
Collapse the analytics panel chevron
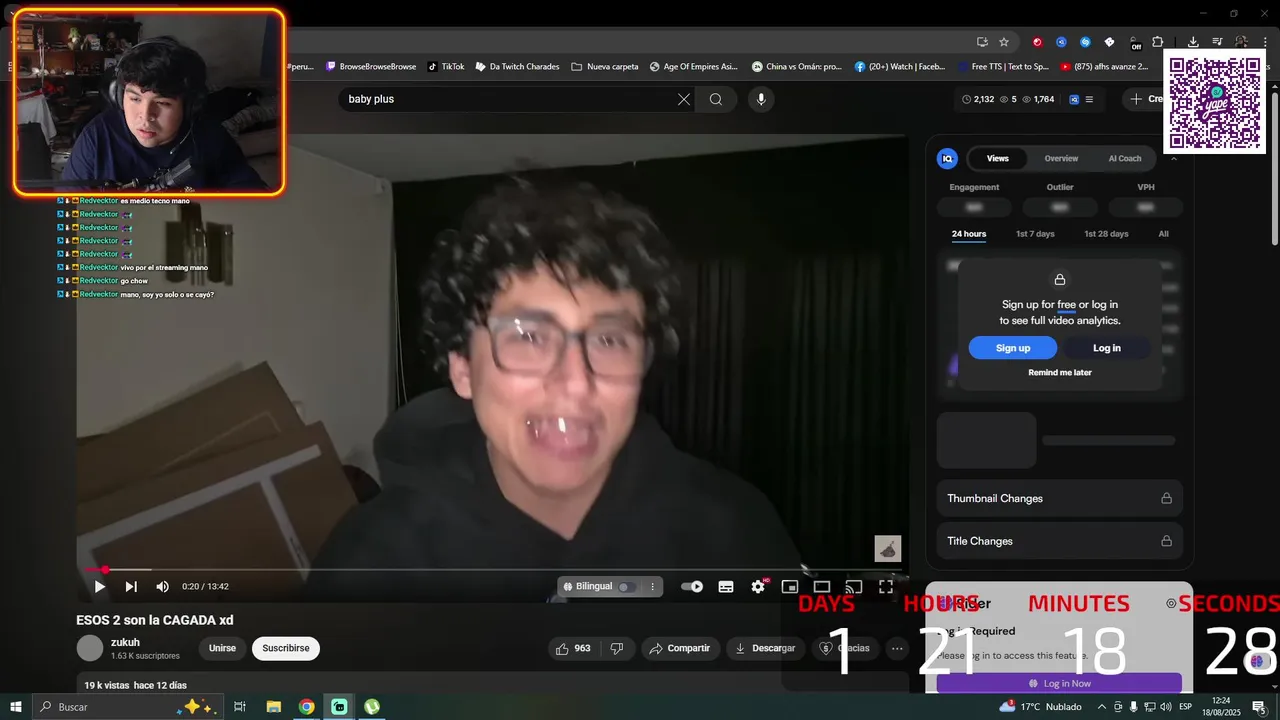[1174, 158]
